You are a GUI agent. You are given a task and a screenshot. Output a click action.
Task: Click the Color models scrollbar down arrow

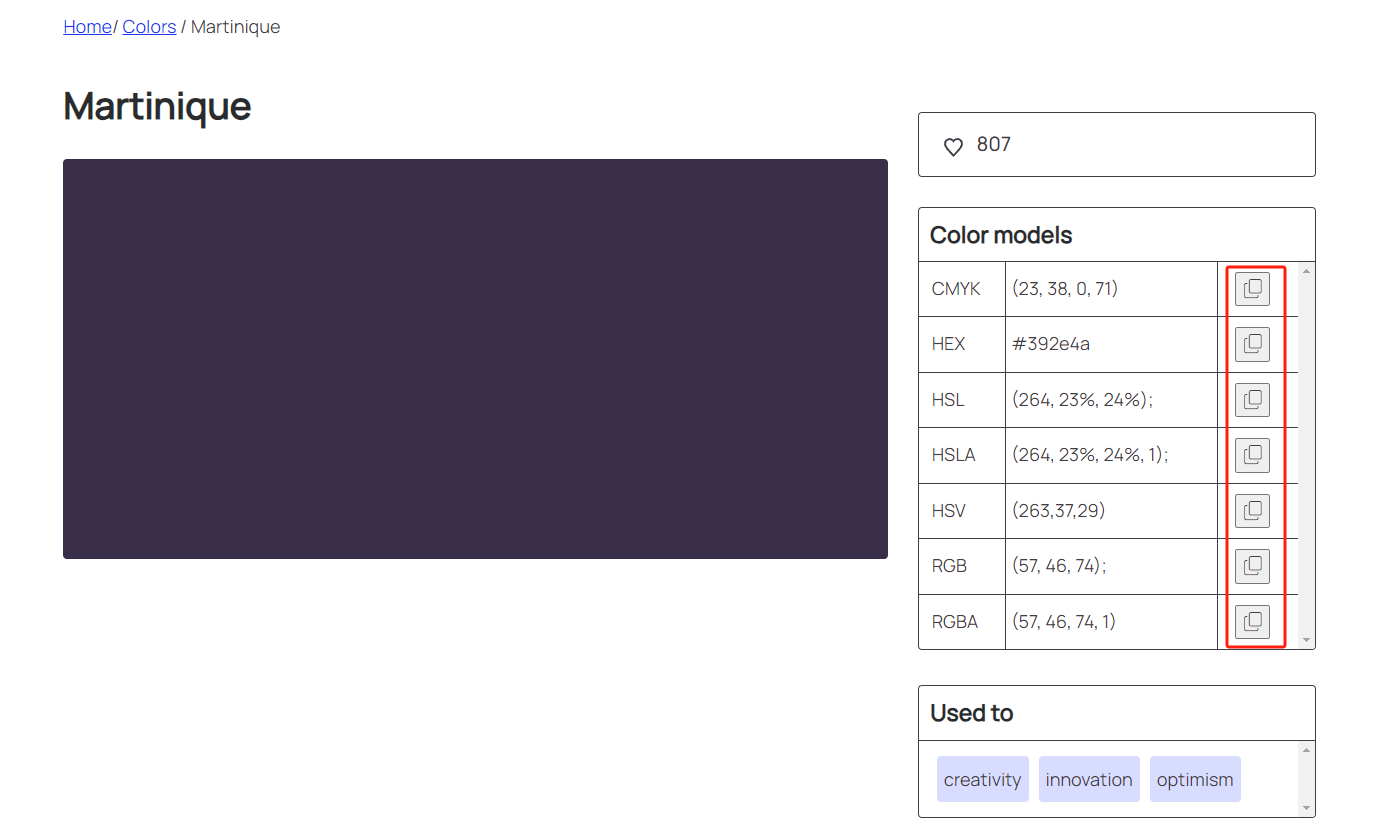pyautogui.click(x=1306, y=640)
